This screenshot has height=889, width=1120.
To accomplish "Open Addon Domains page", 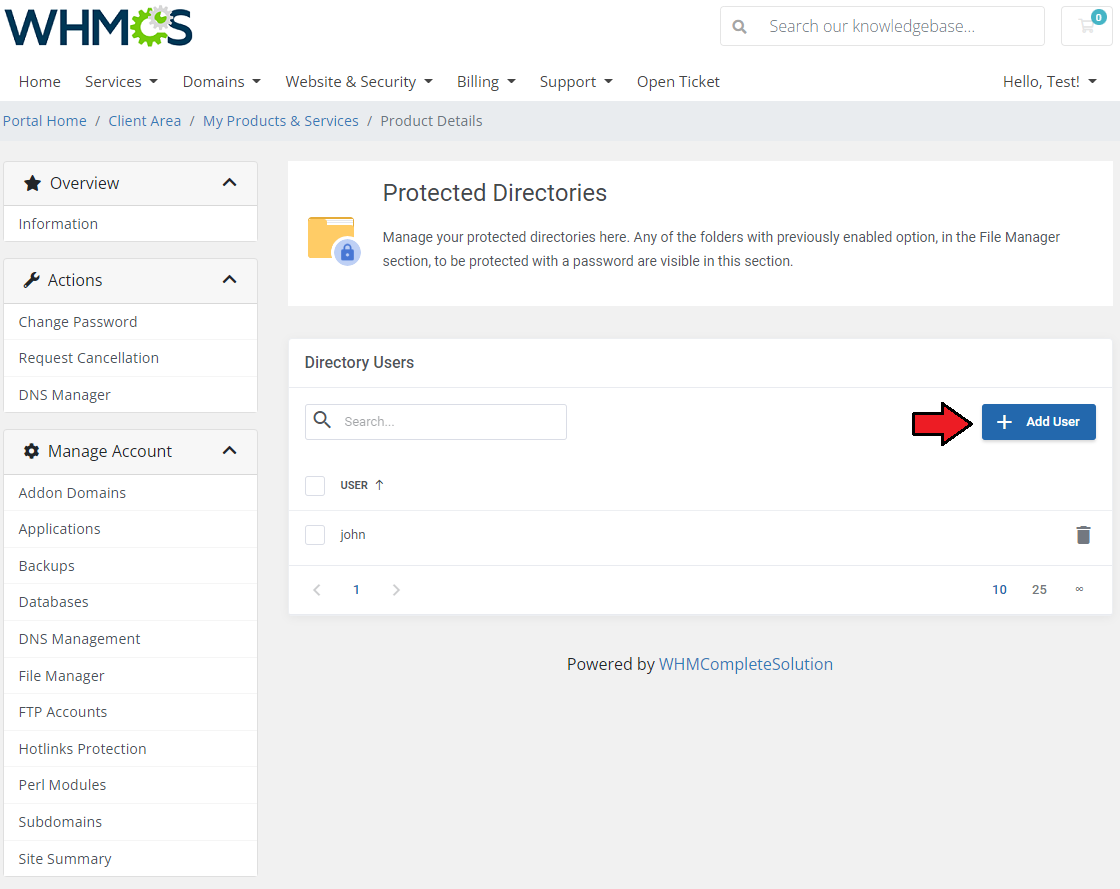I will (x=130, y=493).
